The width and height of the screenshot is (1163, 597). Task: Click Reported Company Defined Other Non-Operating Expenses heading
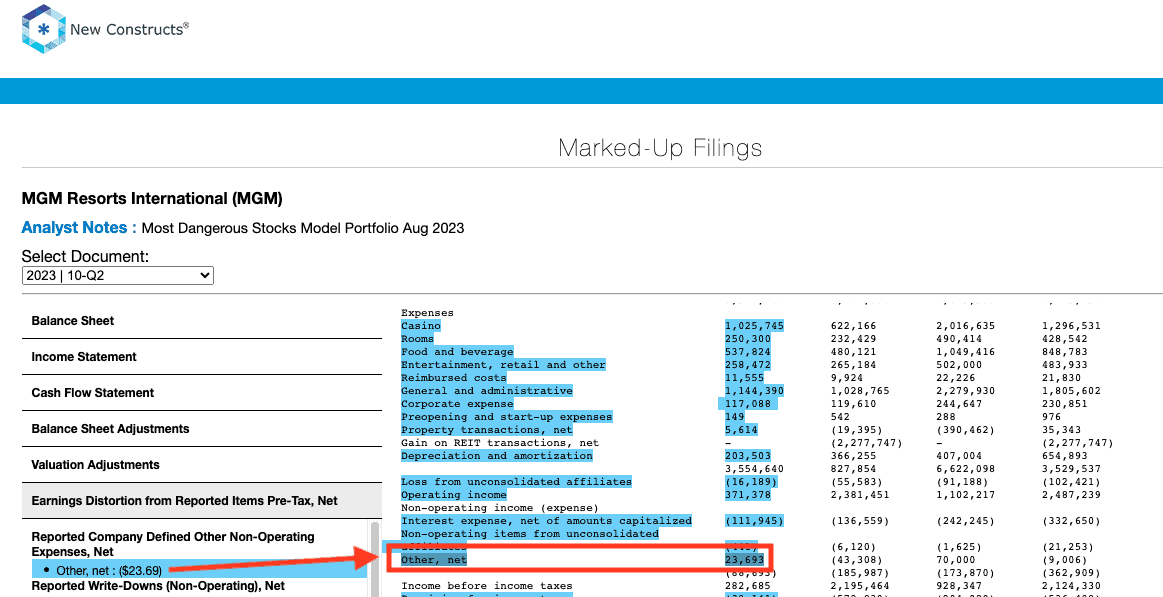click(x=173, y=544)
